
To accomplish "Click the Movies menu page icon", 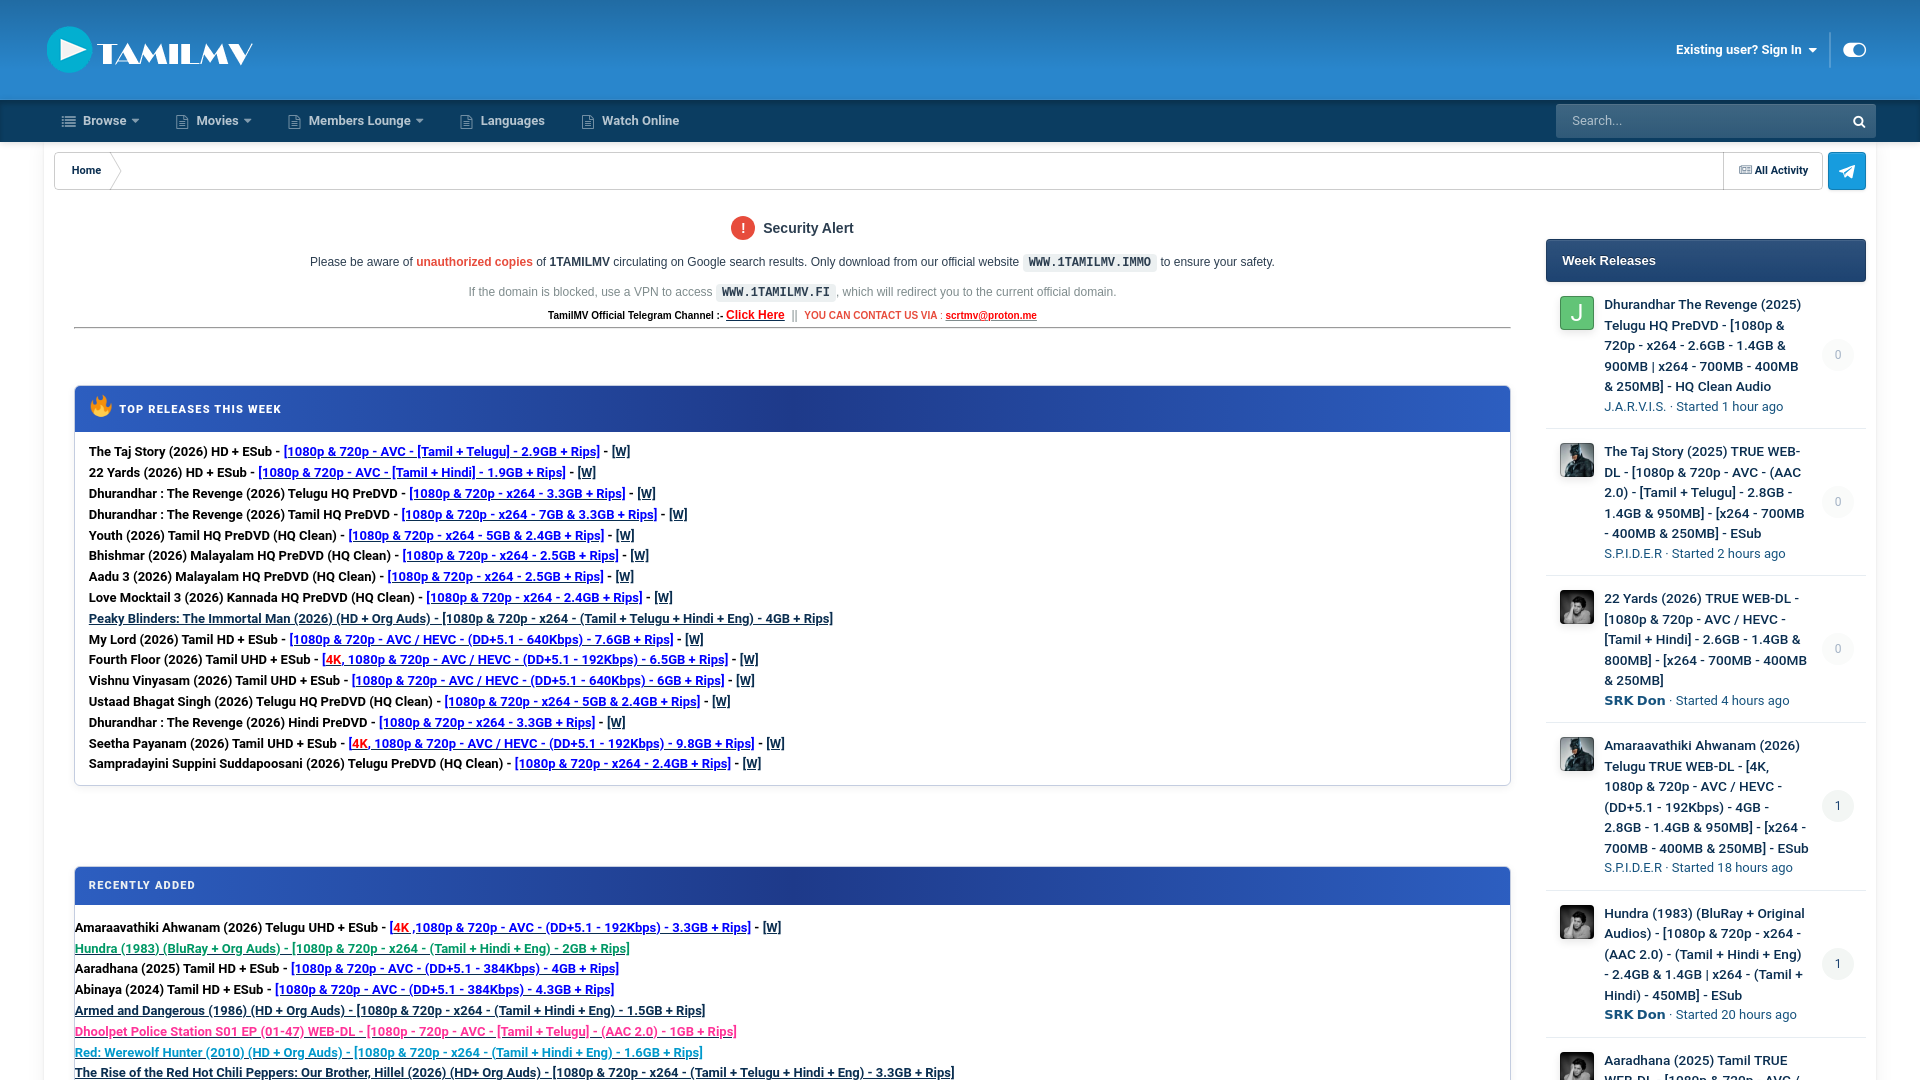I will [x=182, y=122].
